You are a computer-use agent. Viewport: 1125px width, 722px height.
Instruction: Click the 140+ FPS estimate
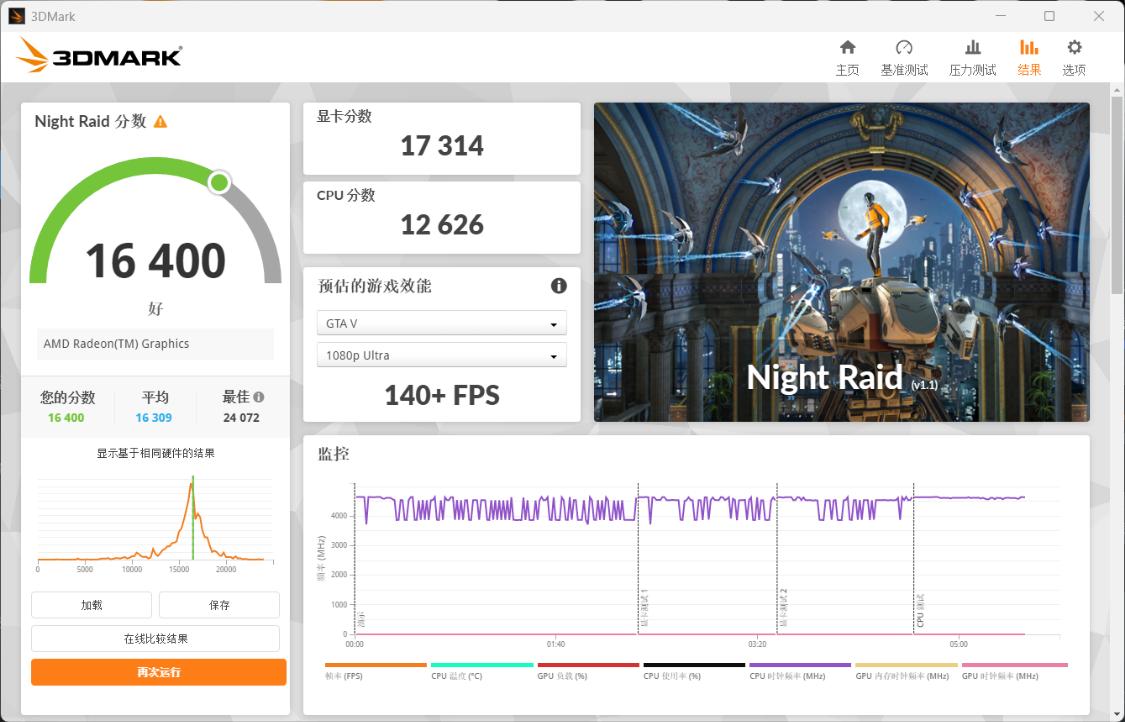coord(442,395)
